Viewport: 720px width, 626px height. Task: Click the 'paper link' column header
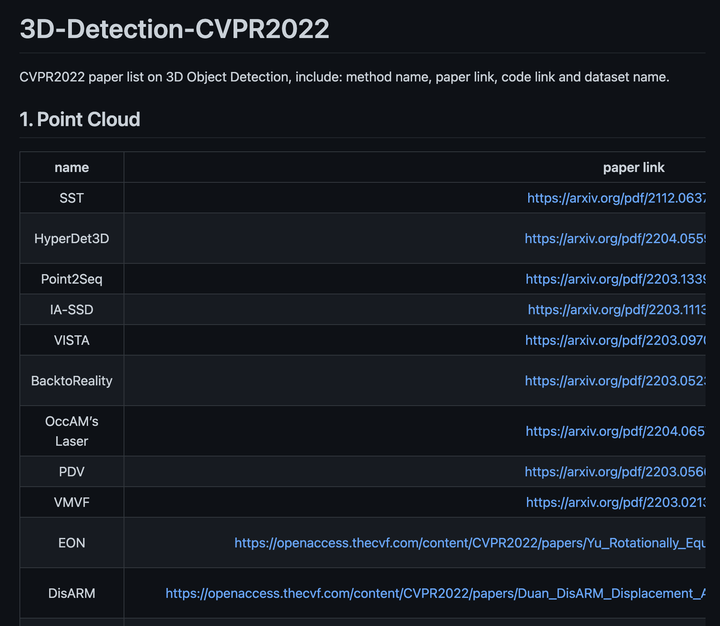click(x=634, y=168)
